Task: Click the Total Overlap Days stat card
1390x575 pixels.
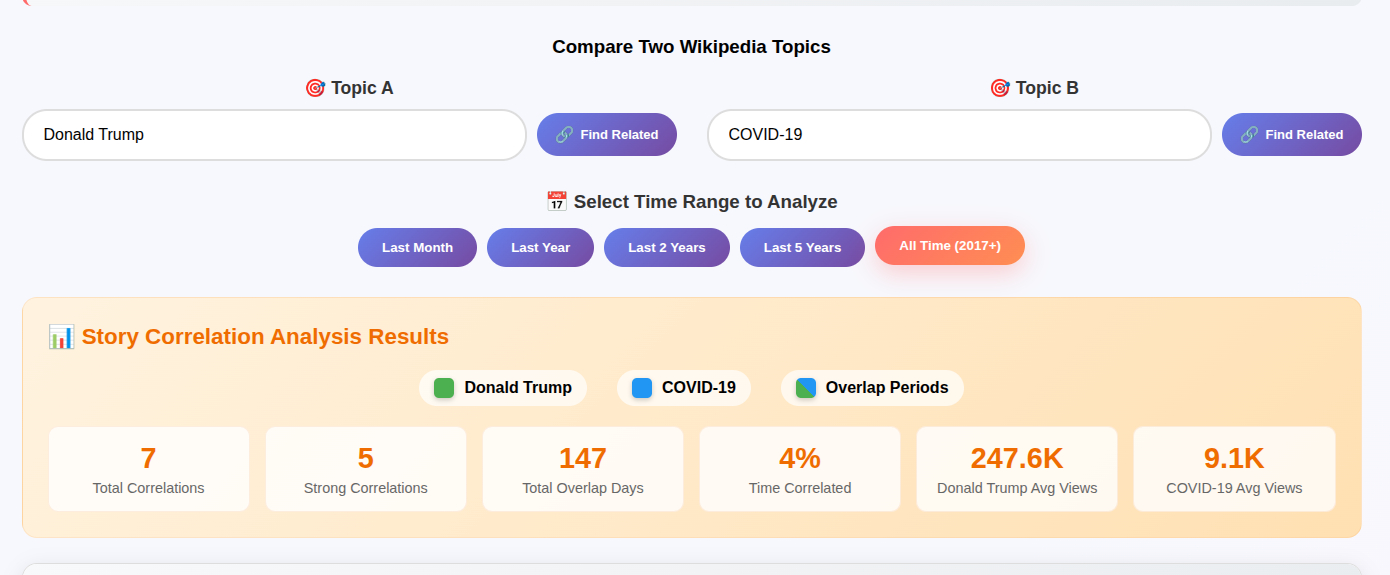Action: pyautogui.click(x=583, y=469)
